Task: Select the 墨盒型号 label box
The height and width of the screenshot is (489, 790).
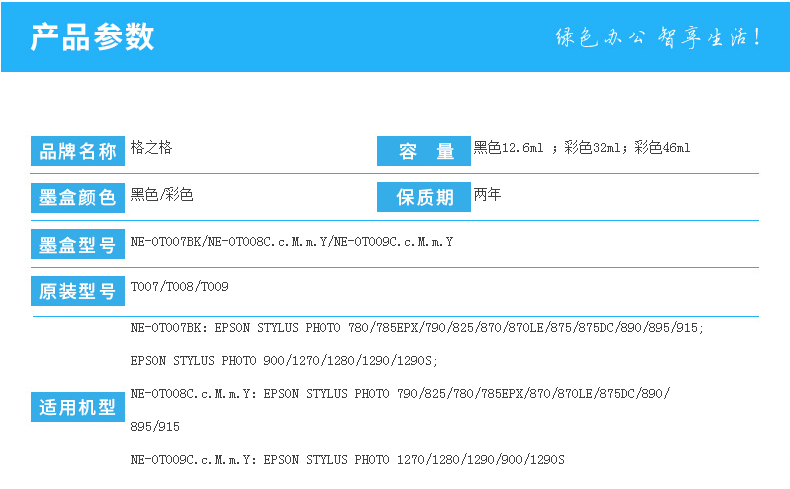Action: [x=78, y=244]
